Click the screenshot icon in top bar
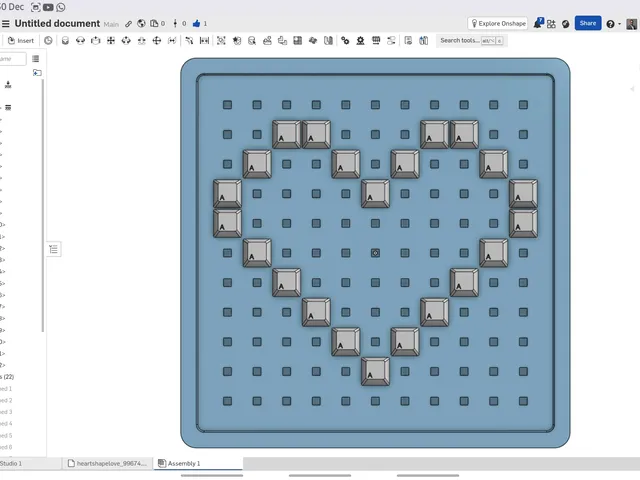 36,7
